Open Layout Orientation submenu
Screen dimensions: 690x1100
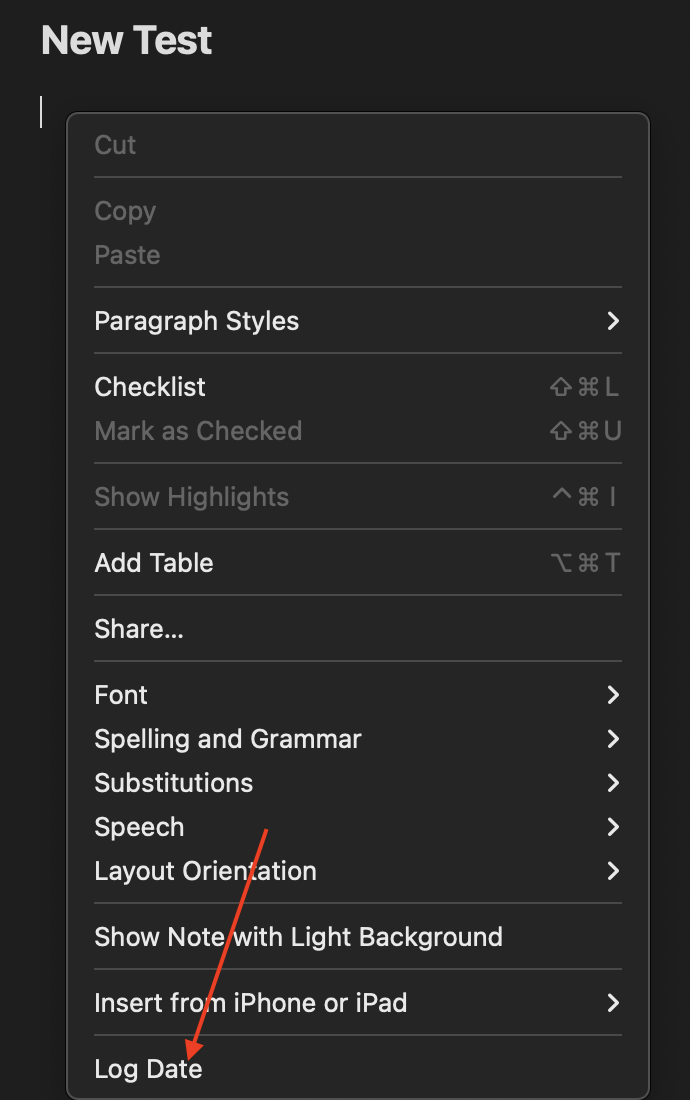tap(205, 871)
